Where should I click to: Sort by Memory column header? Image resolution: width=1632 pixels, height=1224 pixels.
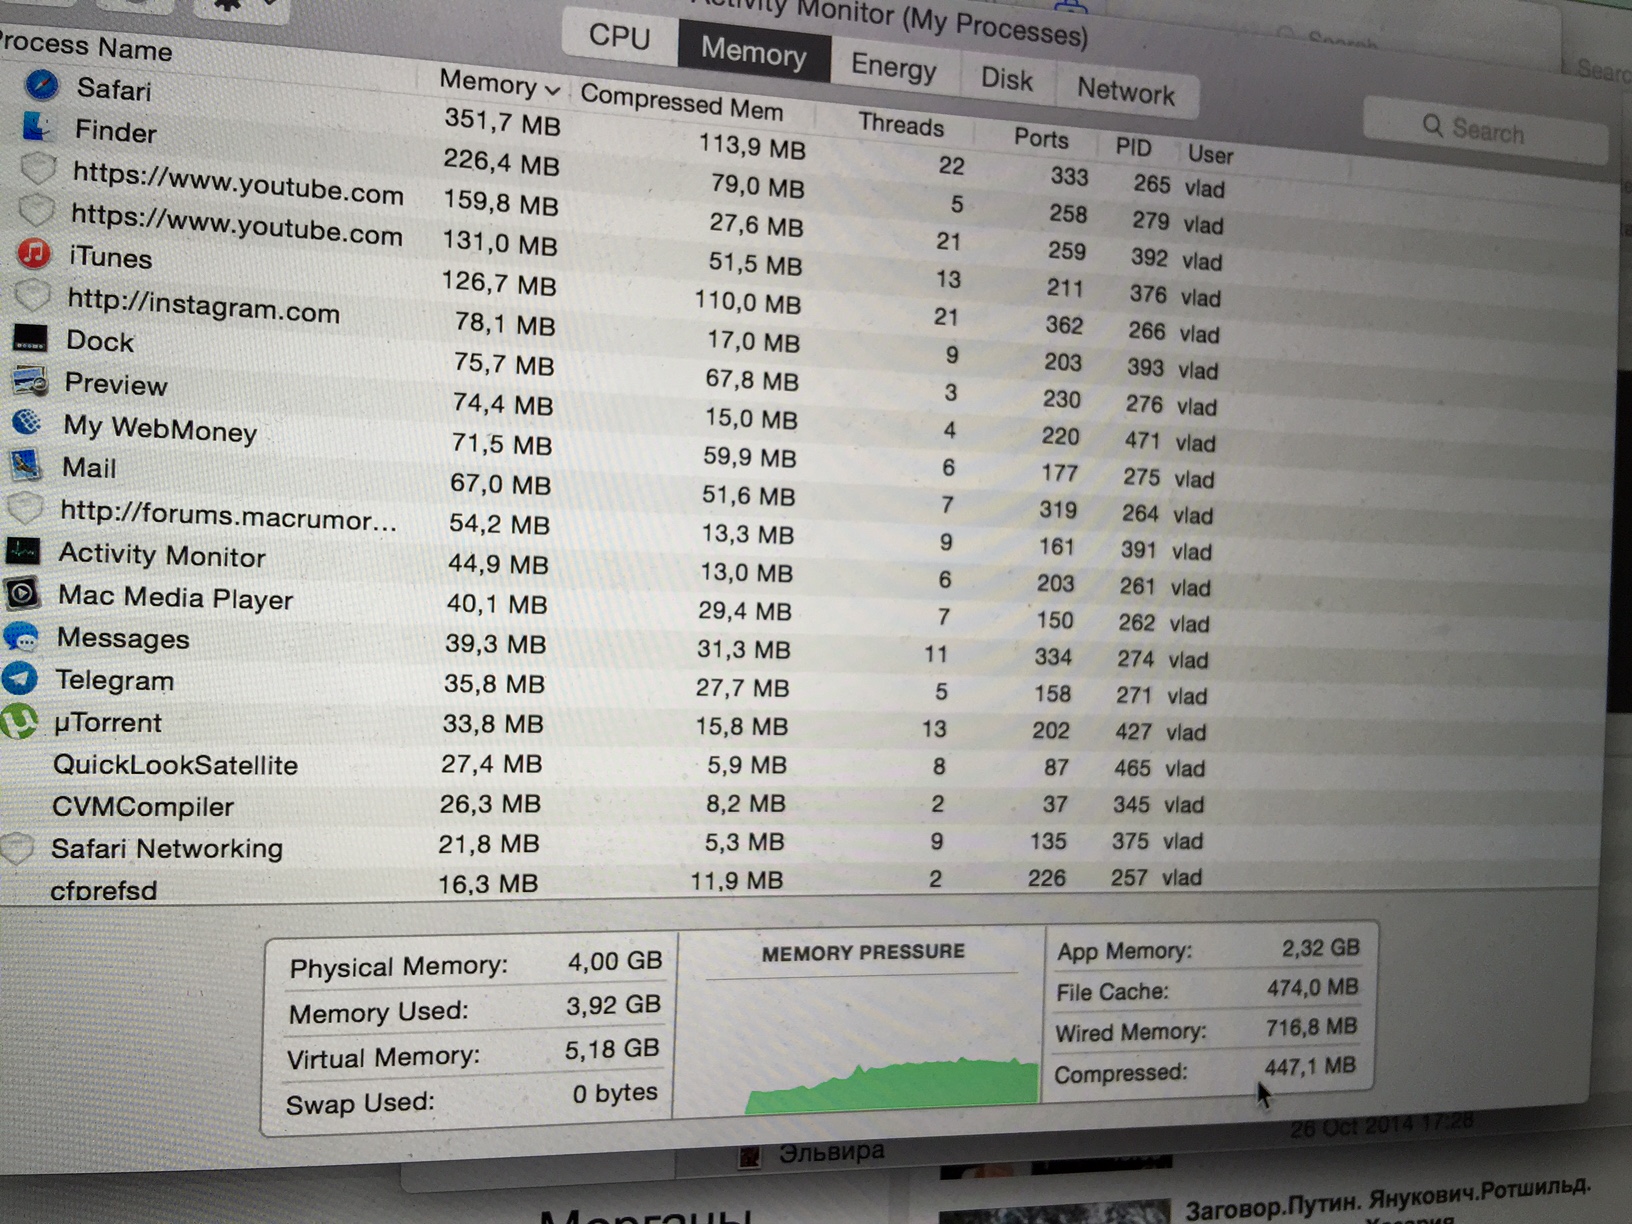click(x=499, y=84)
